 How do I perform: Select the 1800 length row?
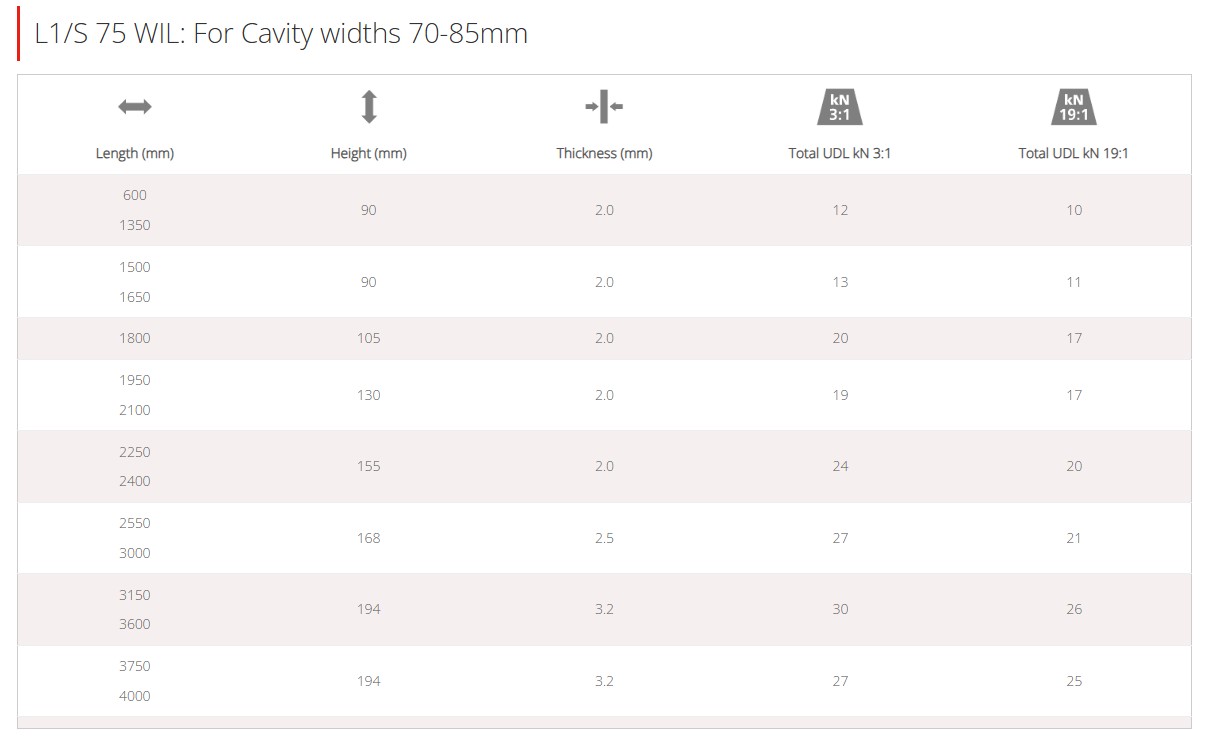pyautogui.click(x=604, y=338)
